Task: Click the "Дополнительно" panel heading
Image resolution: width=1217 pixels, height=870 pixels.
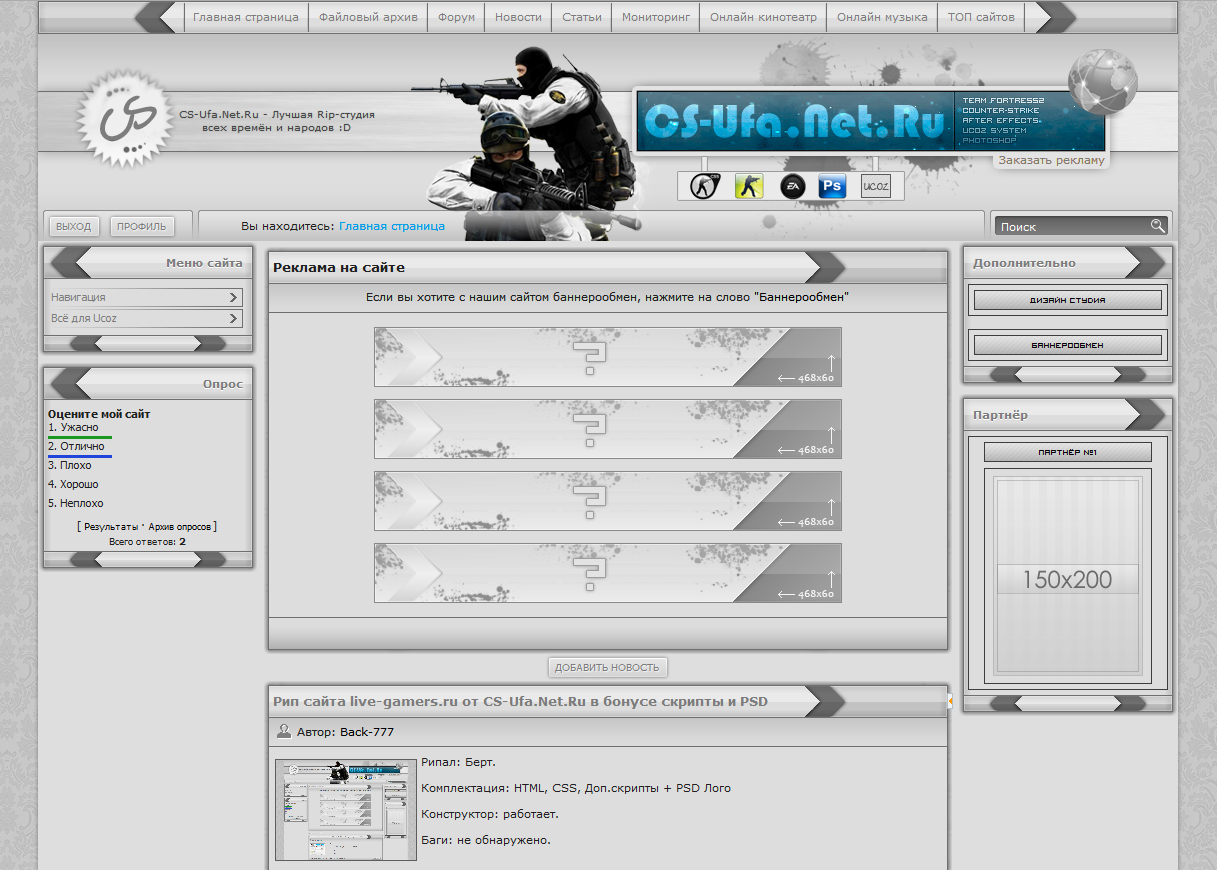Action: [1024, 263]
